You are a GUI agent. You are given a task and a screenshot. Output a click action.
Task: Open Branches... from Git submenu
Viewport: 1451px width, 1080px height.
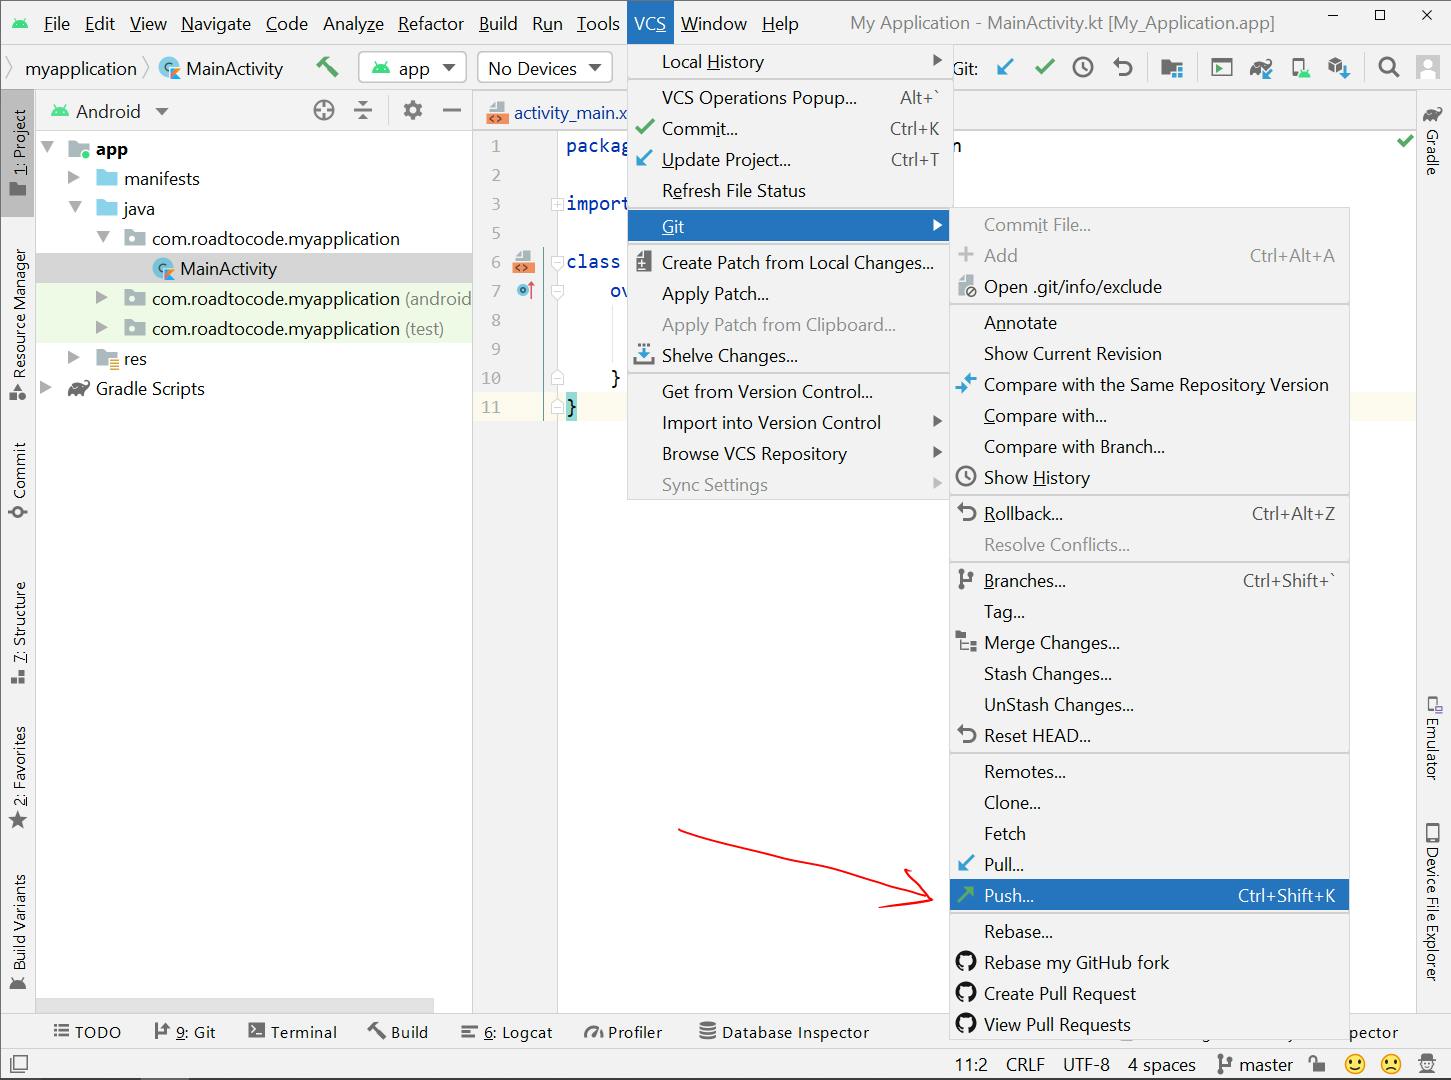(x=1149, y=580)
